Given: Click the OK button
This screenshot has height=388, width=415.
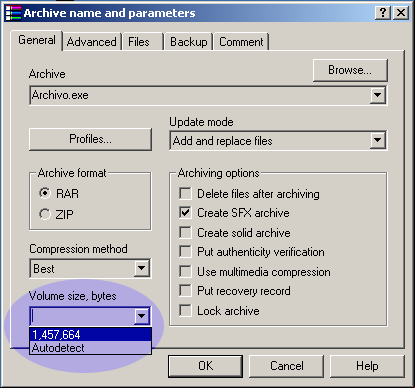Looking at the screenshot, I should point(205,366).
